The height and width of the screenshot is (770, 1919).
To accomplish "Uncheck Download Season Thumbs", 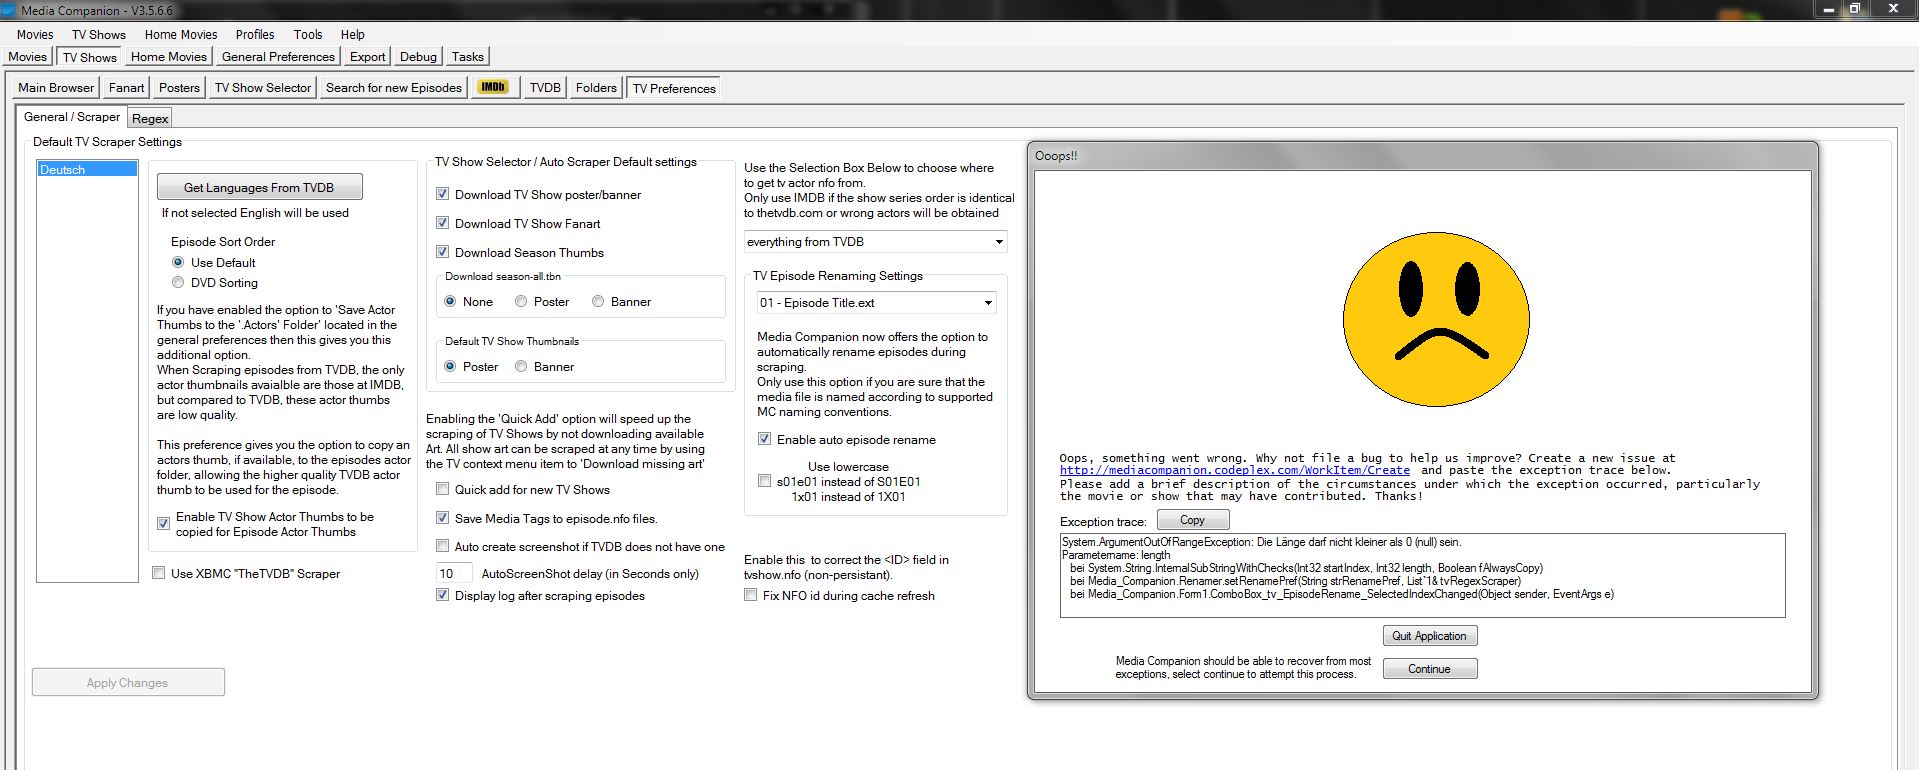I will (442, 252).
